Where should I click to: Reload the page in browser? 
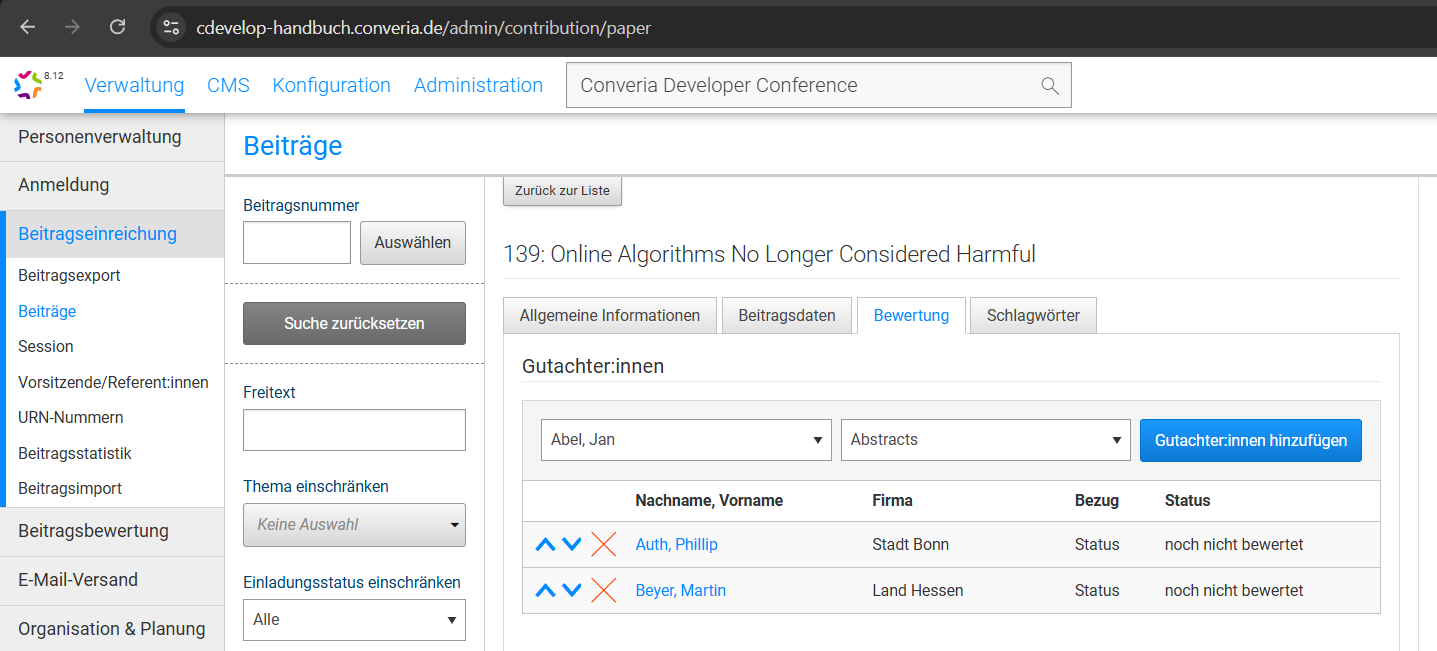tap(117, 27)
